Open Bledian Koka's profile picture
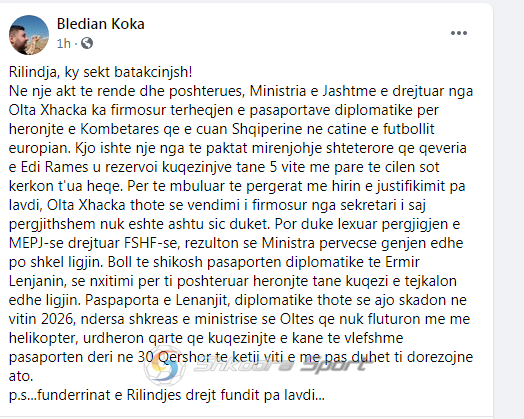Image resolution: width=524 pixels, height=419 pixels. pyautogui.click(x=29, y=35)
